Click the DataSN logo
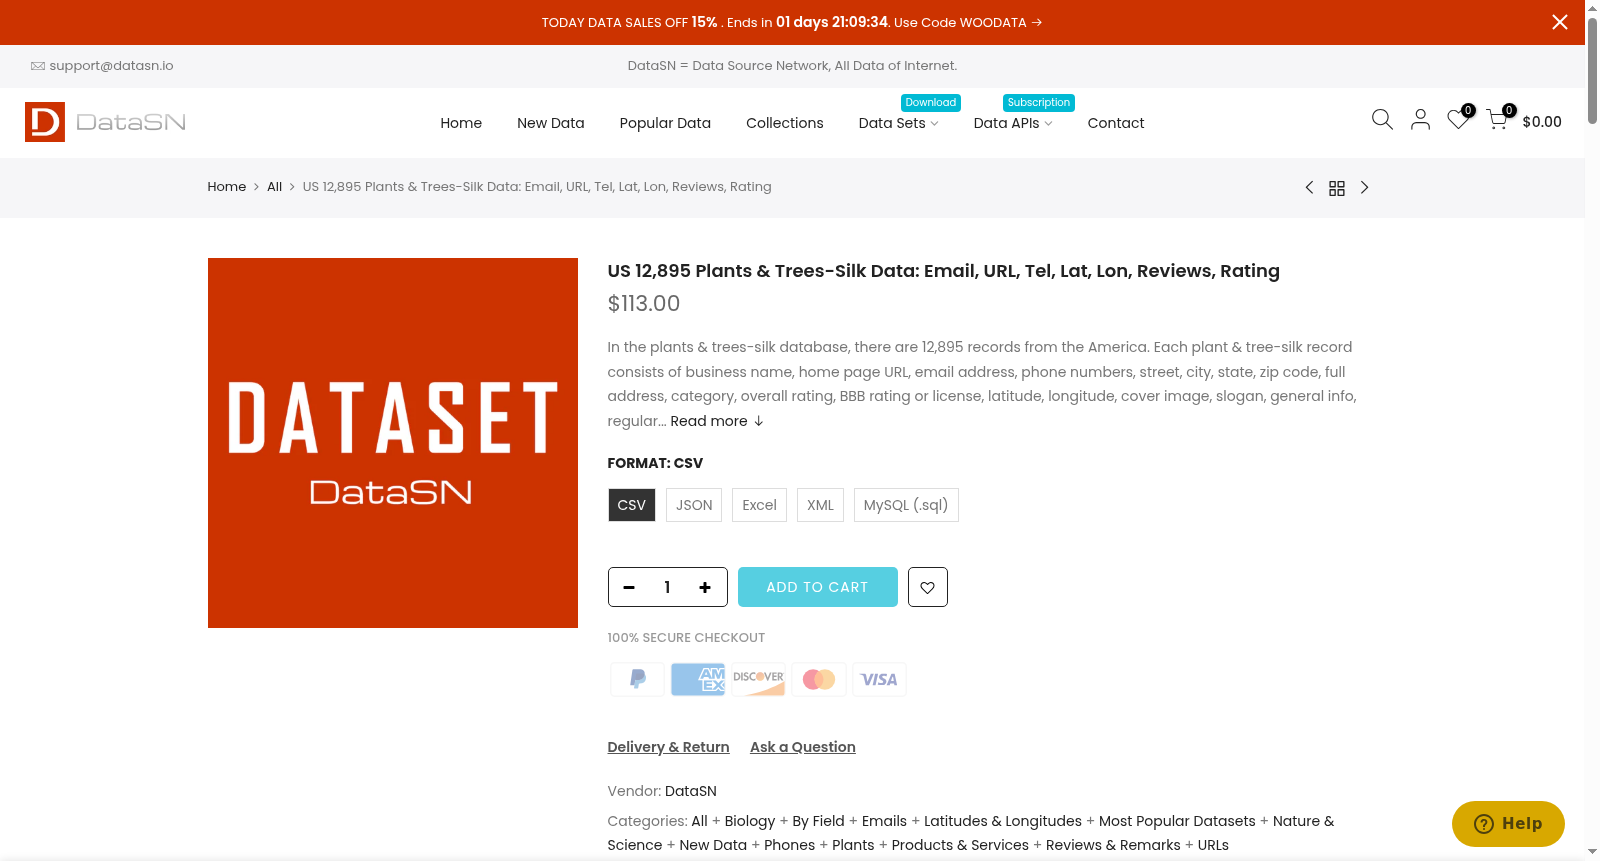The height and width of the screenshot is (861, 1600). 105,122
